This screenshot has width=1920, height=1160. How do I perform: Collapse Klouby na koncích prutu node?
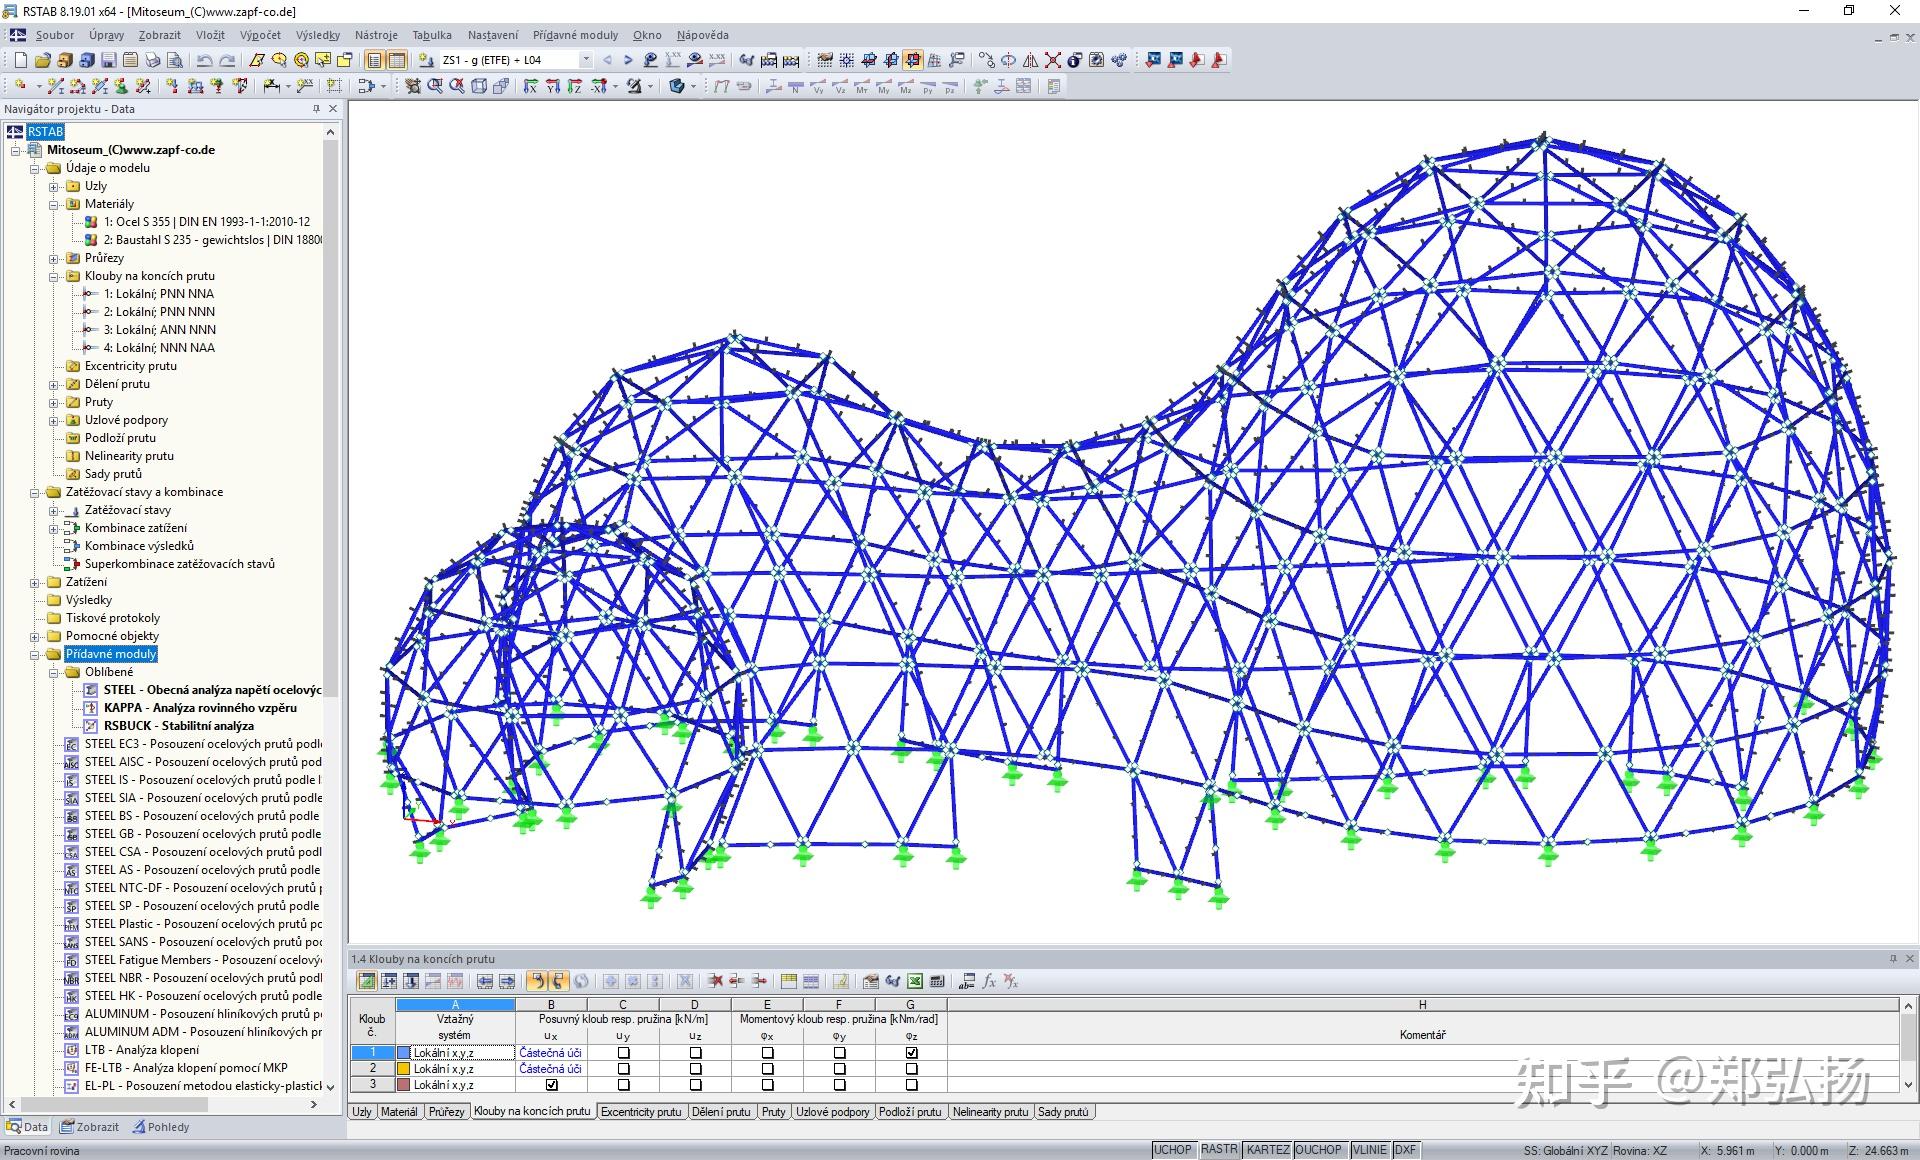coord(54,276)
